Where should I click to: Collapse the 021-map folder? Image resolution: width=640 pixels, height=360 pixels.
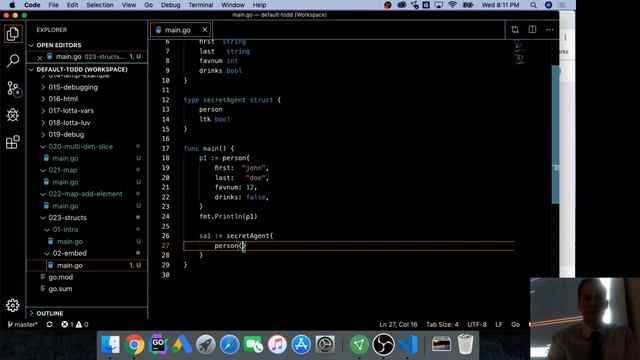pos(62,170)
